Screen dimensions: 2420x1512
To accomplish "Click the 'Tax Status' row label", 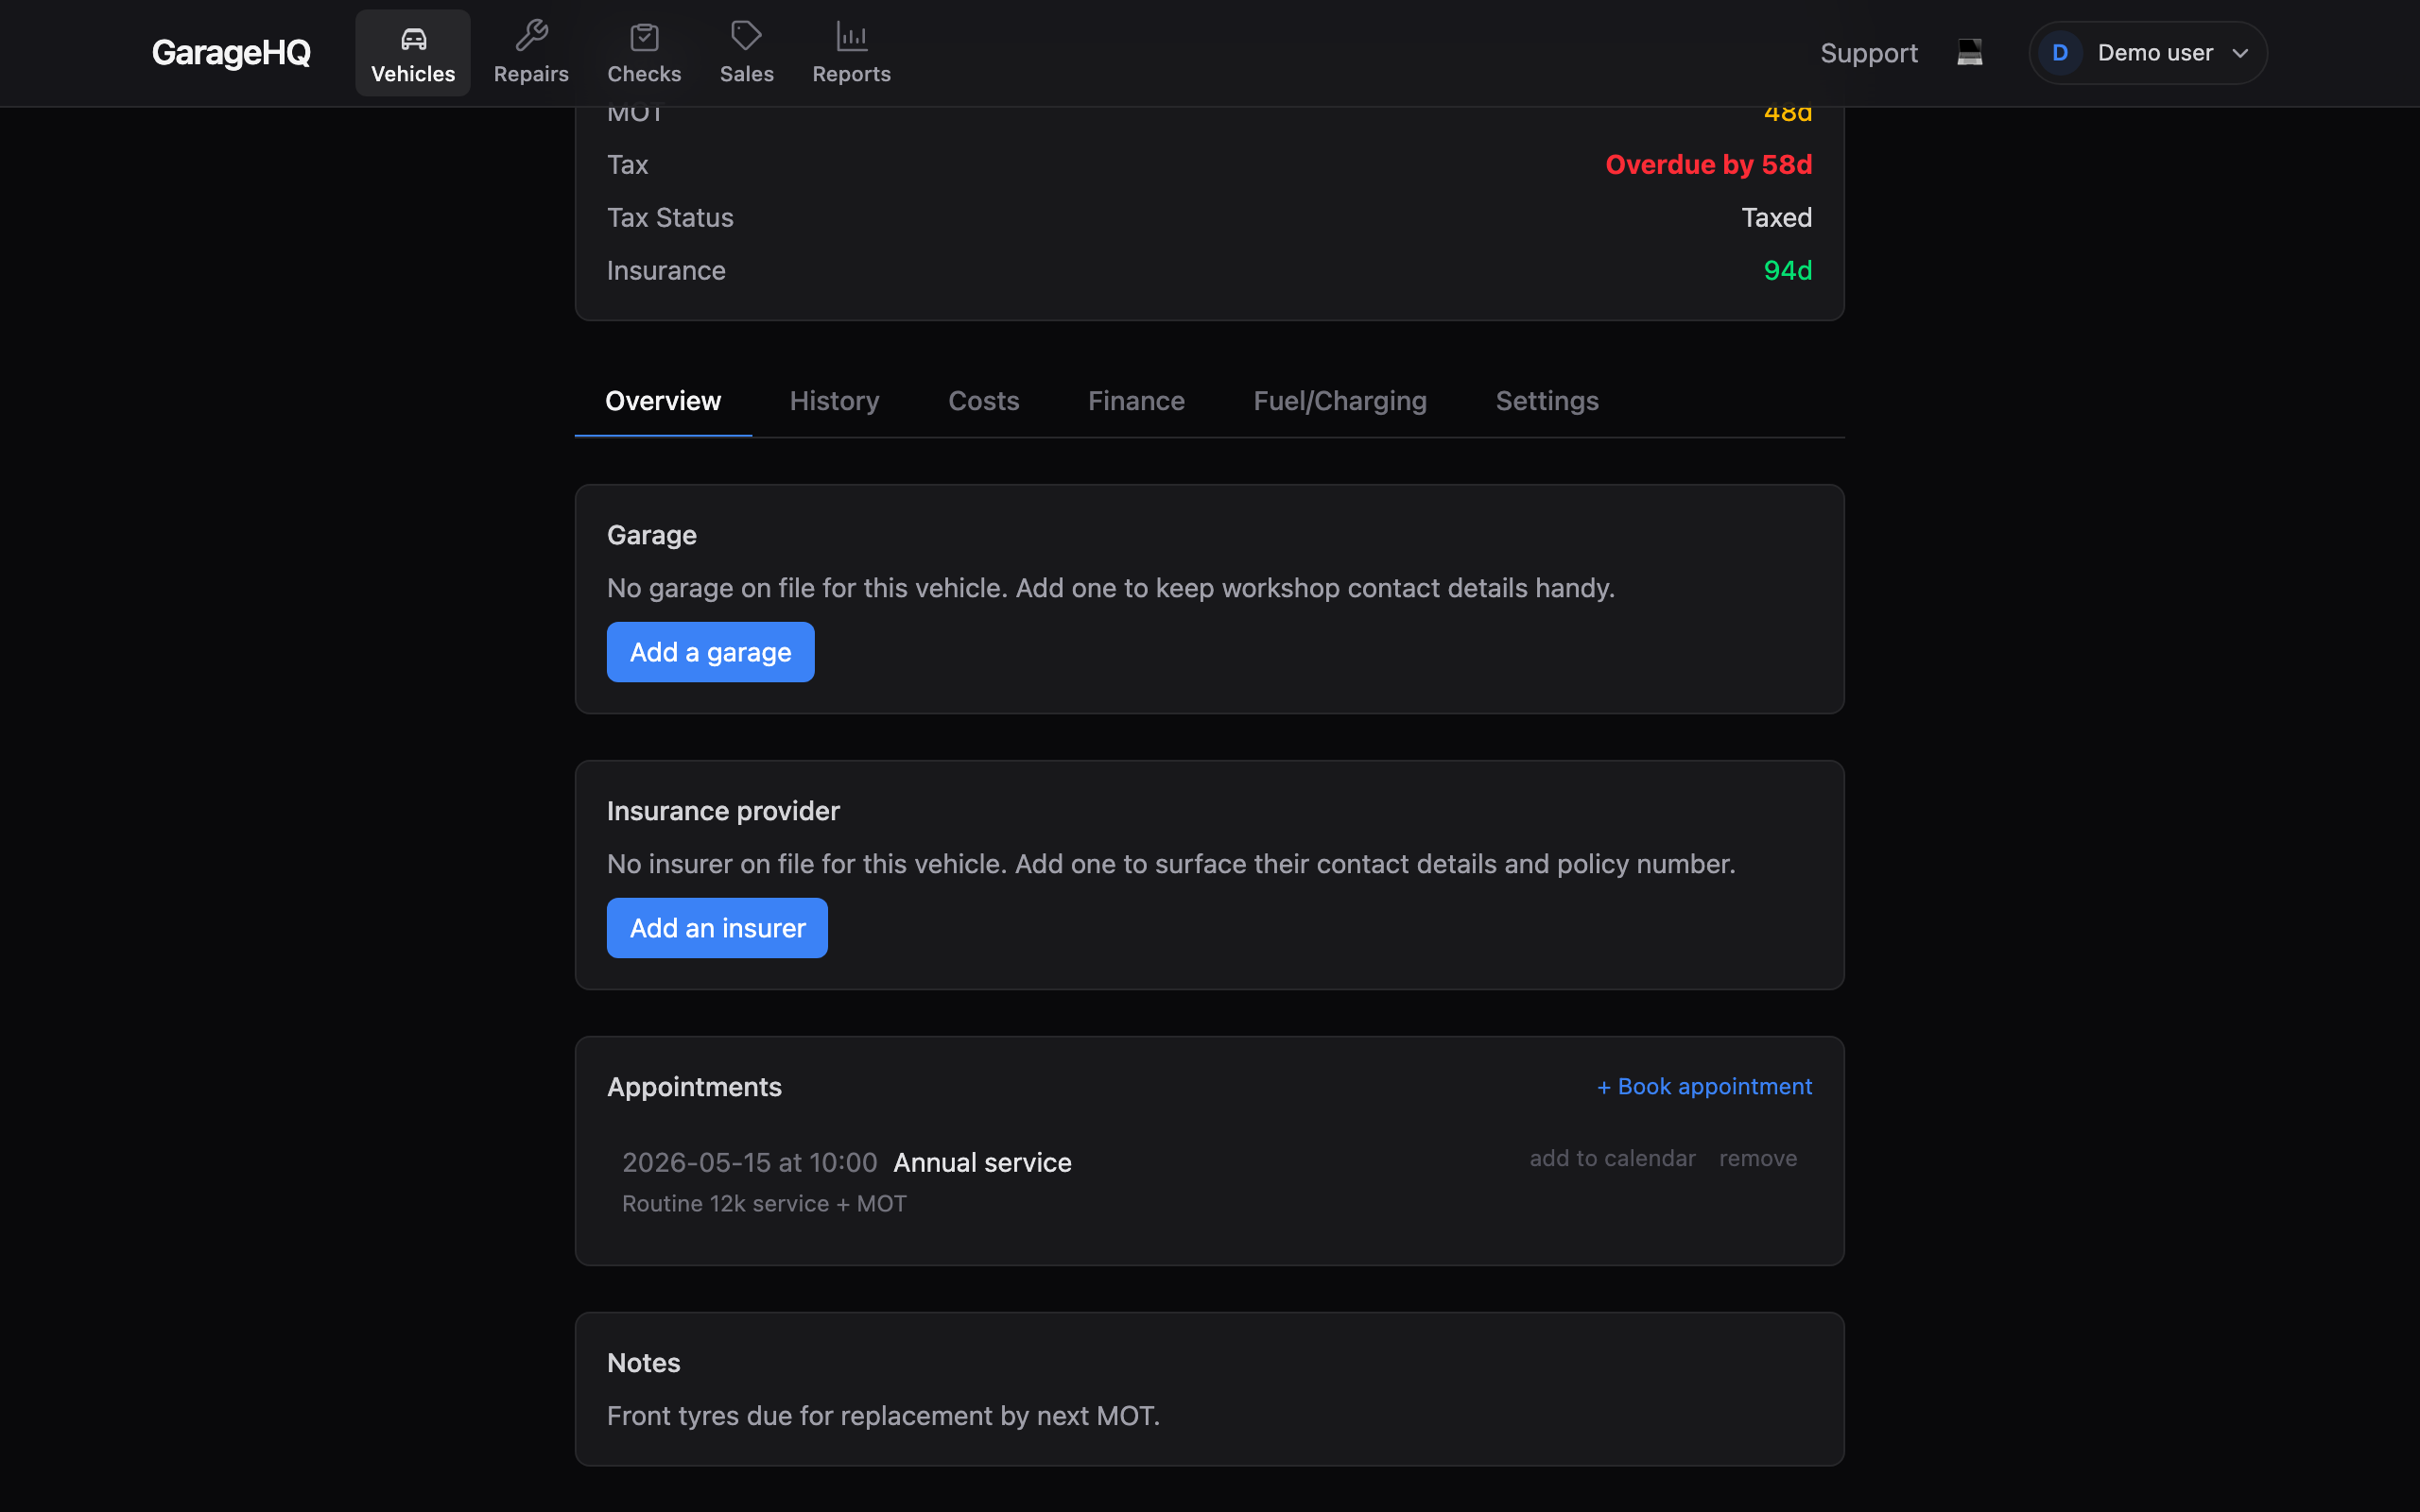I will [x=670, y=218].
